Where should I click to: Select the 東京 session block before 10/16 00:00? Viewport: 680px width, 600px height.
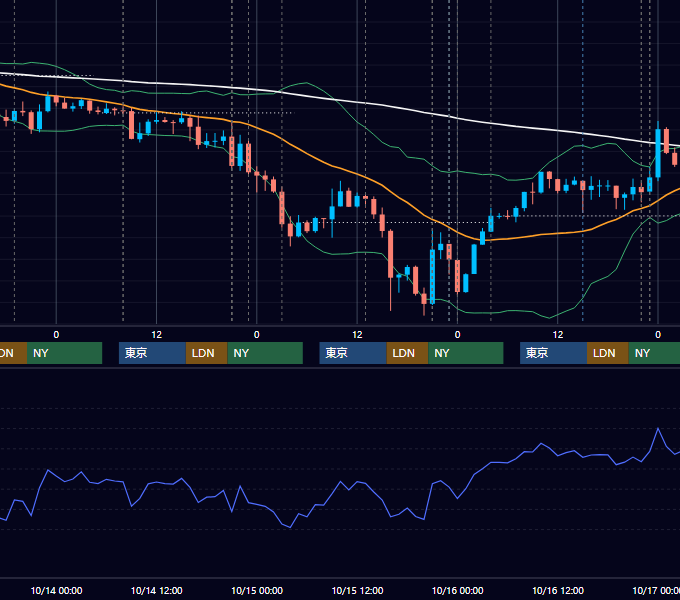tap(353, 353)
